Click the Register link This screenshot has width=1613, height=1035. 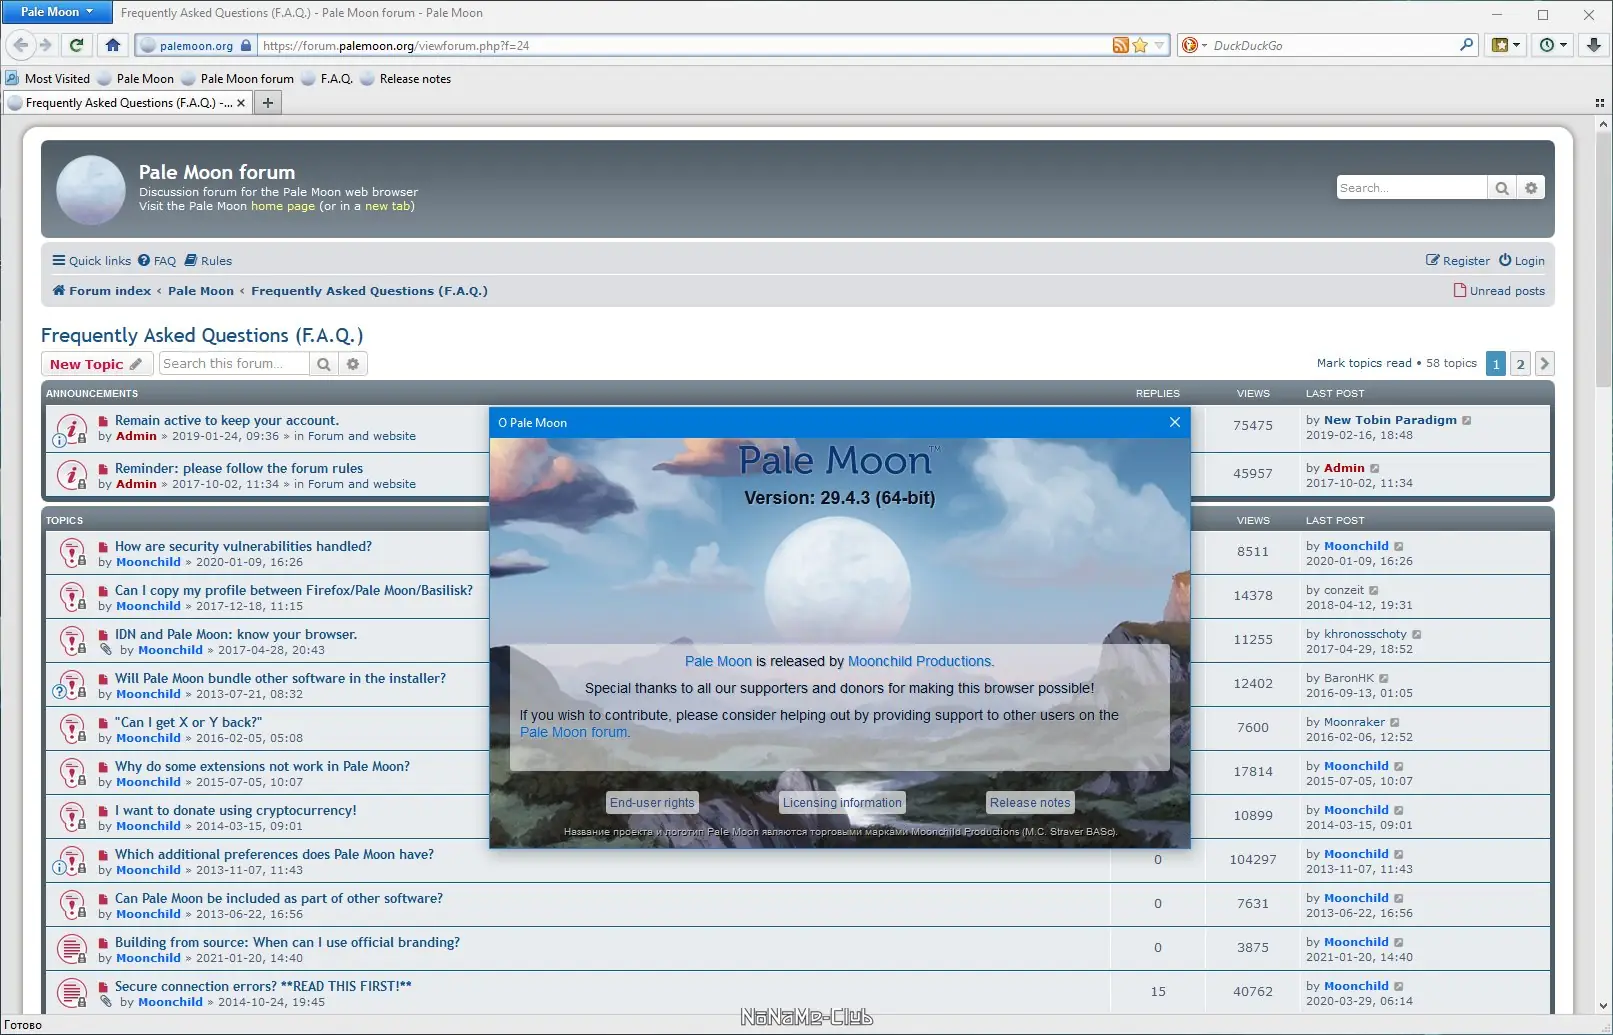coord(1458,261)
